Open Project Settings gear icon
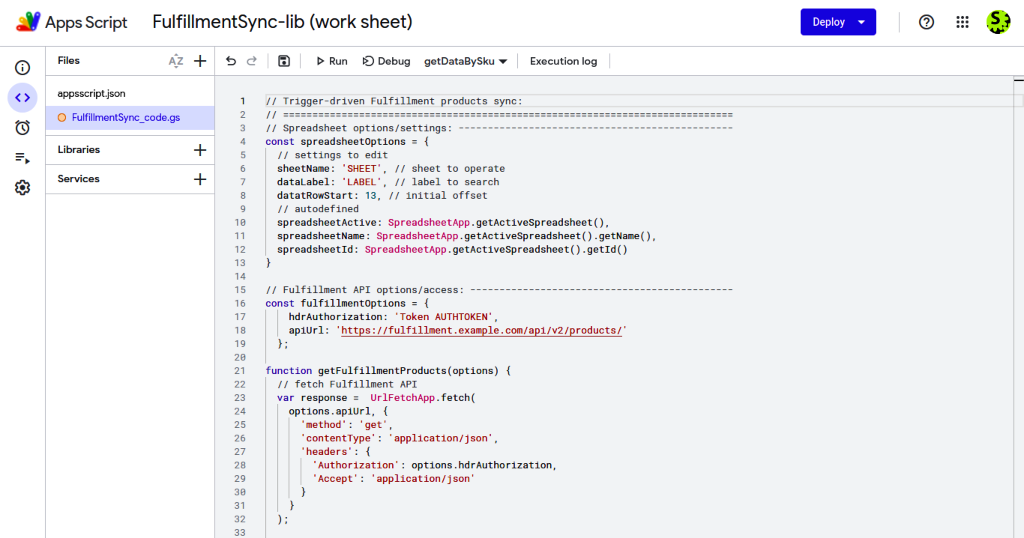This screenshot has width=1024, height=538. click(22, 188)
